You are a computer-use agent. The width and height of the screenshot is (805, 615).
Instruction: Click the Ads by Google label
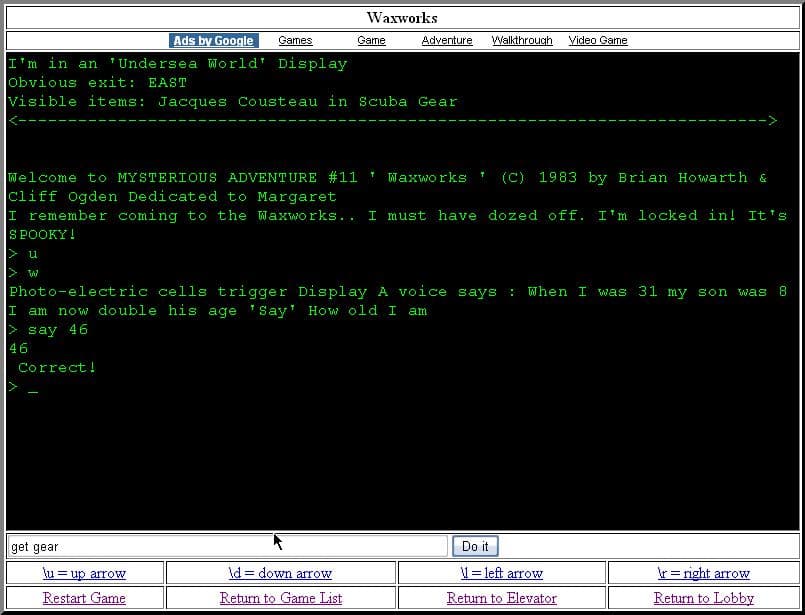pyautogui.click(x=214, y=41)
